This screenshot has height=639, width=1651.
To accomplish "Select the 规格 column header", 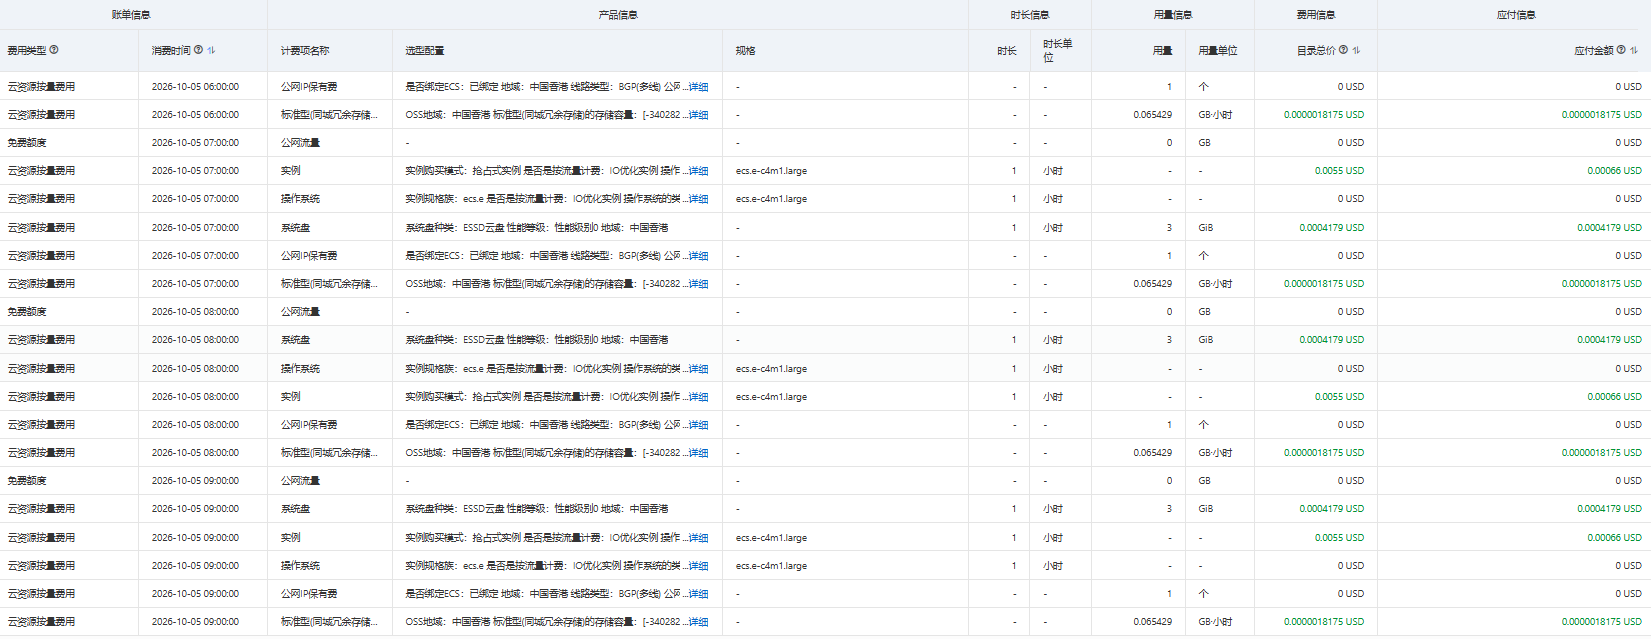I will pyautogui.click(x=745, y=50).
